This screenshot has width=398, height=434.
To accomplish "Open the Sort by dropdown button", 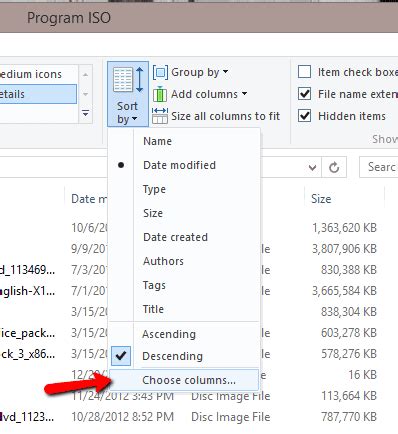I will [128, 94].
